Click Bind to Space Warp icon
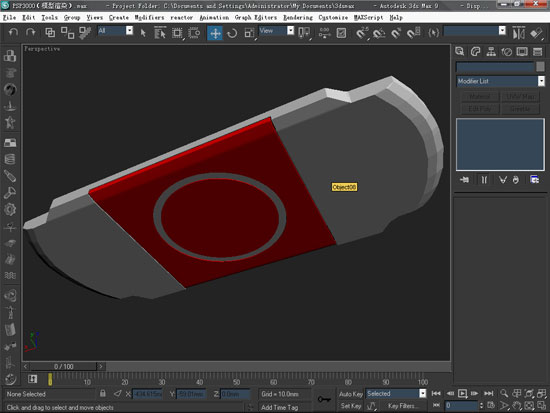 pos(85,33)
